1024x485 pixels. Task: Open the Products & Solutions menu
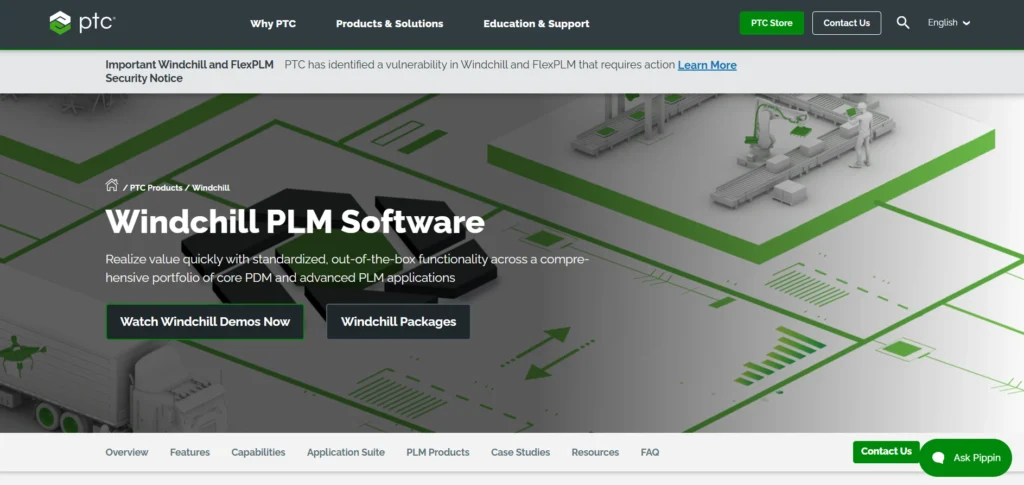pos(389,23)
